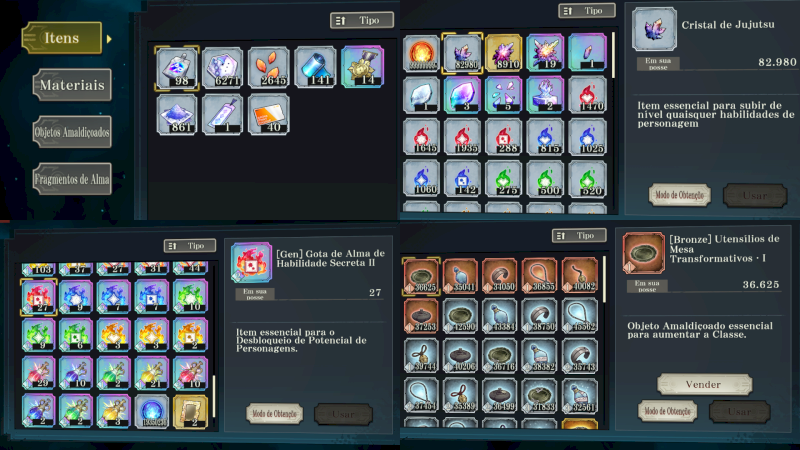The height and width of the screenshot is (450, 800).
Task: Click the Vender button
Action: coord(704,385)
